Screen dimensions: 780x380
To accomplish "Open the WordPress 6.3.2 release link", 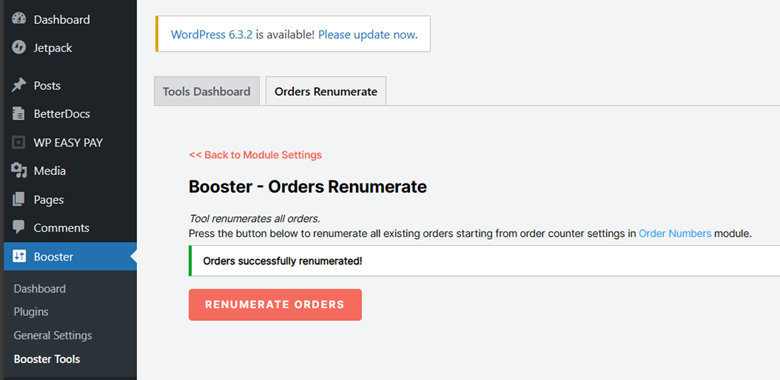I will pos(211,34).
